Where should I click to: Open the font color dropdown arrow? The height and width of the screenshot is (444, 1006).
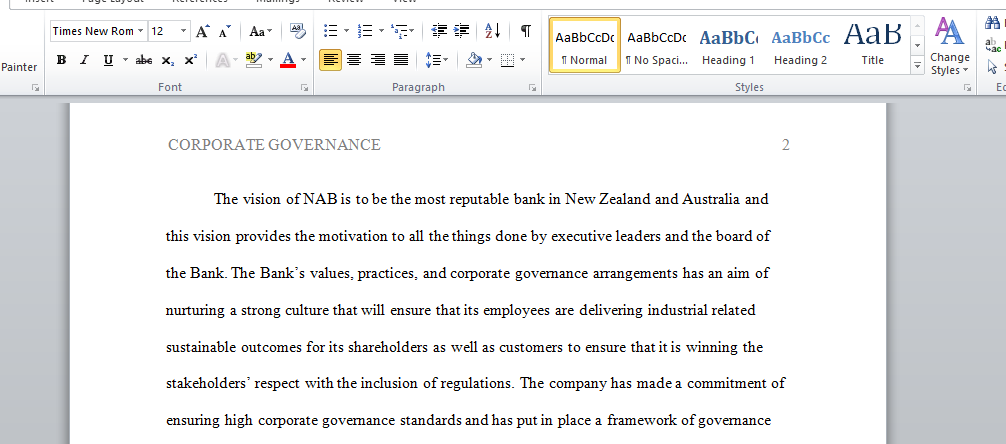[x=303, y=60]
